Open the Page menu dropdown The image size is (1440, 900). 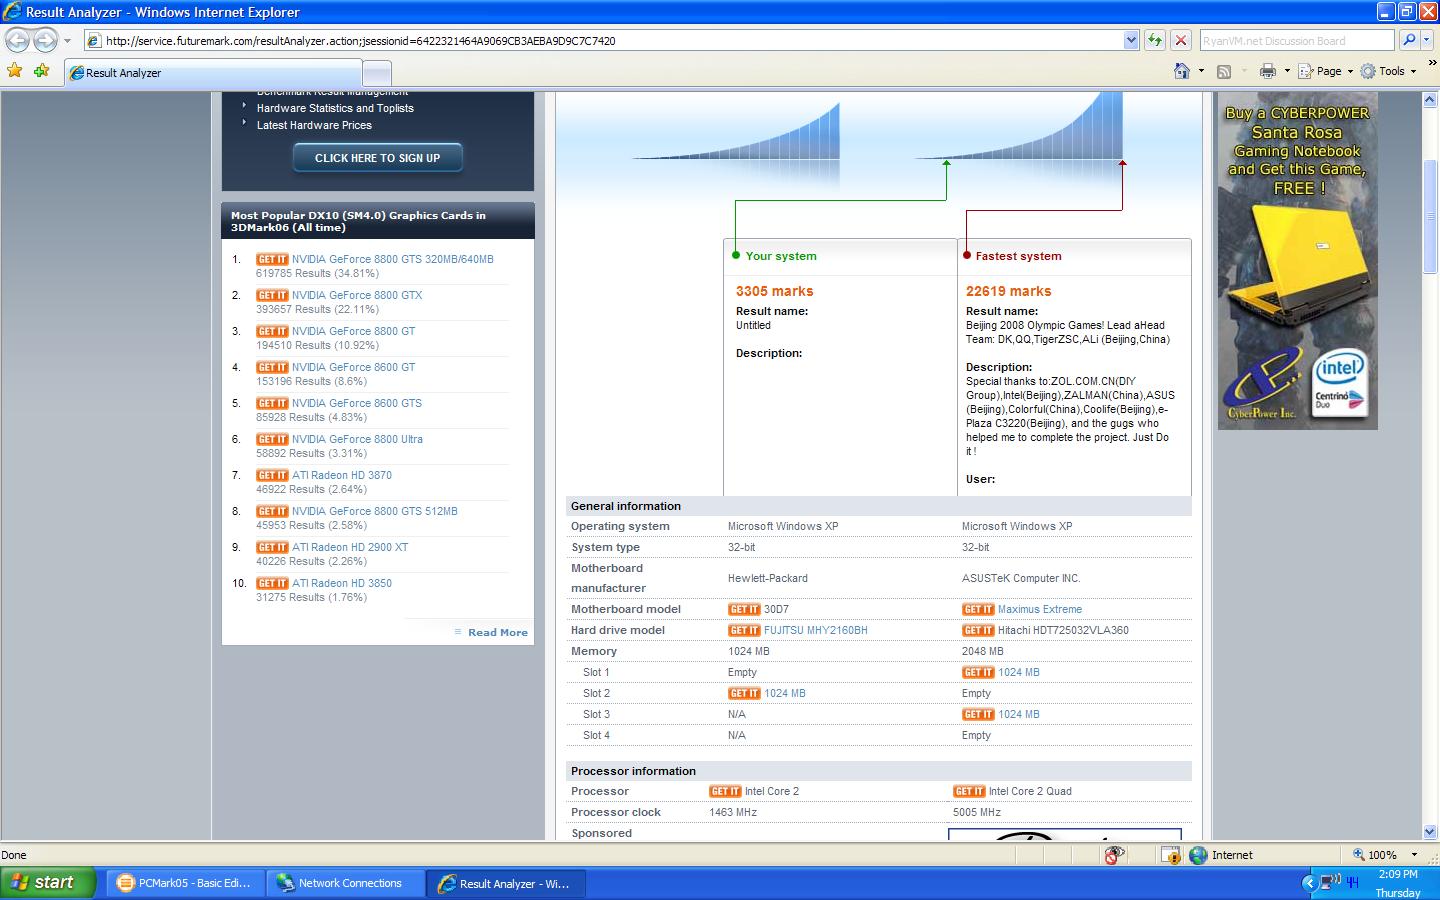1326,71
